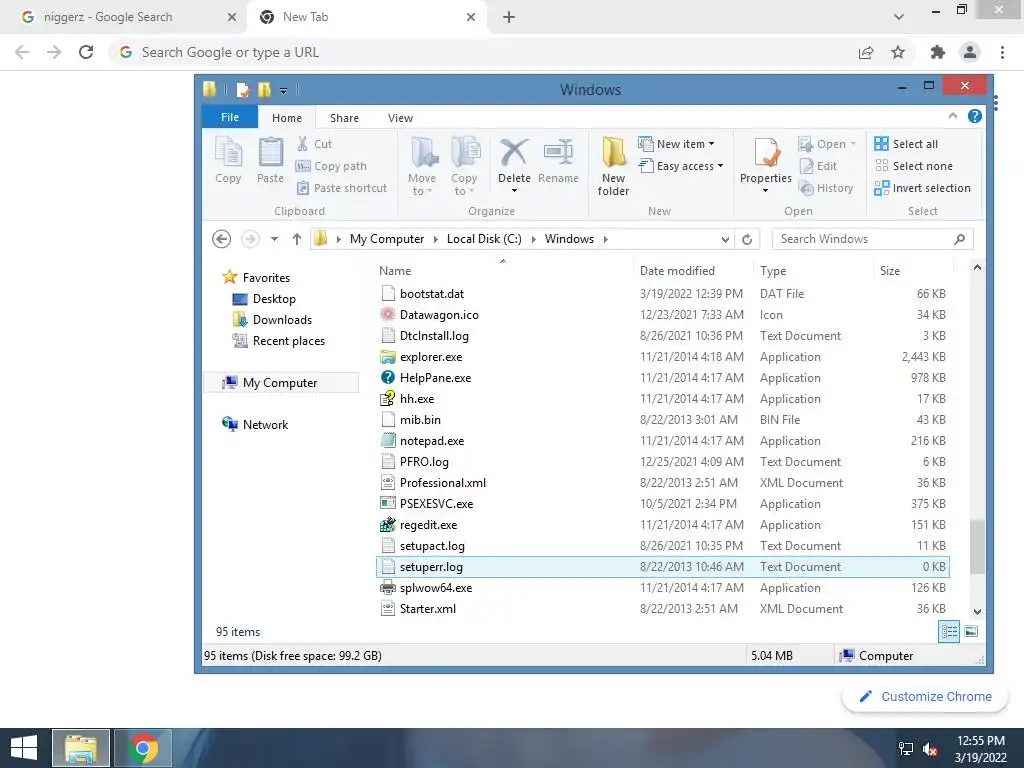
Task: Click the Edit command in Open group
Action: (818, 166)
